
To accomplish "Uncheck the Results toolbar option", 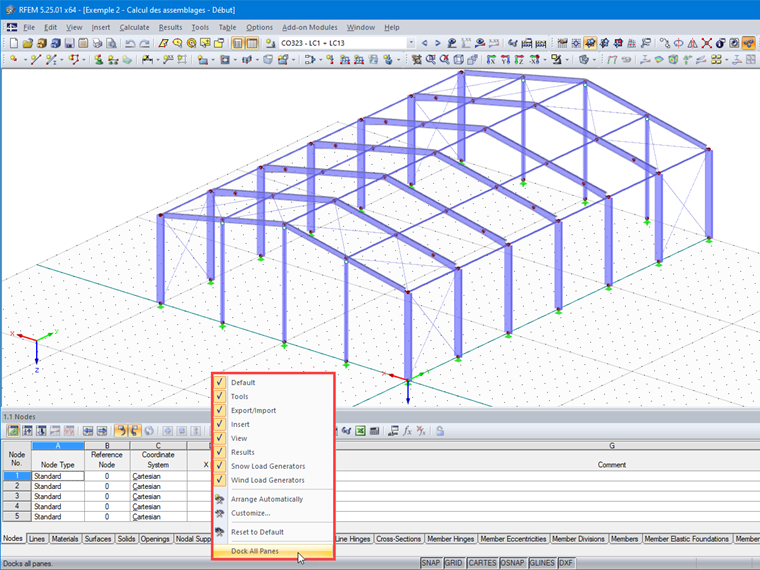I will pos(220,452).
